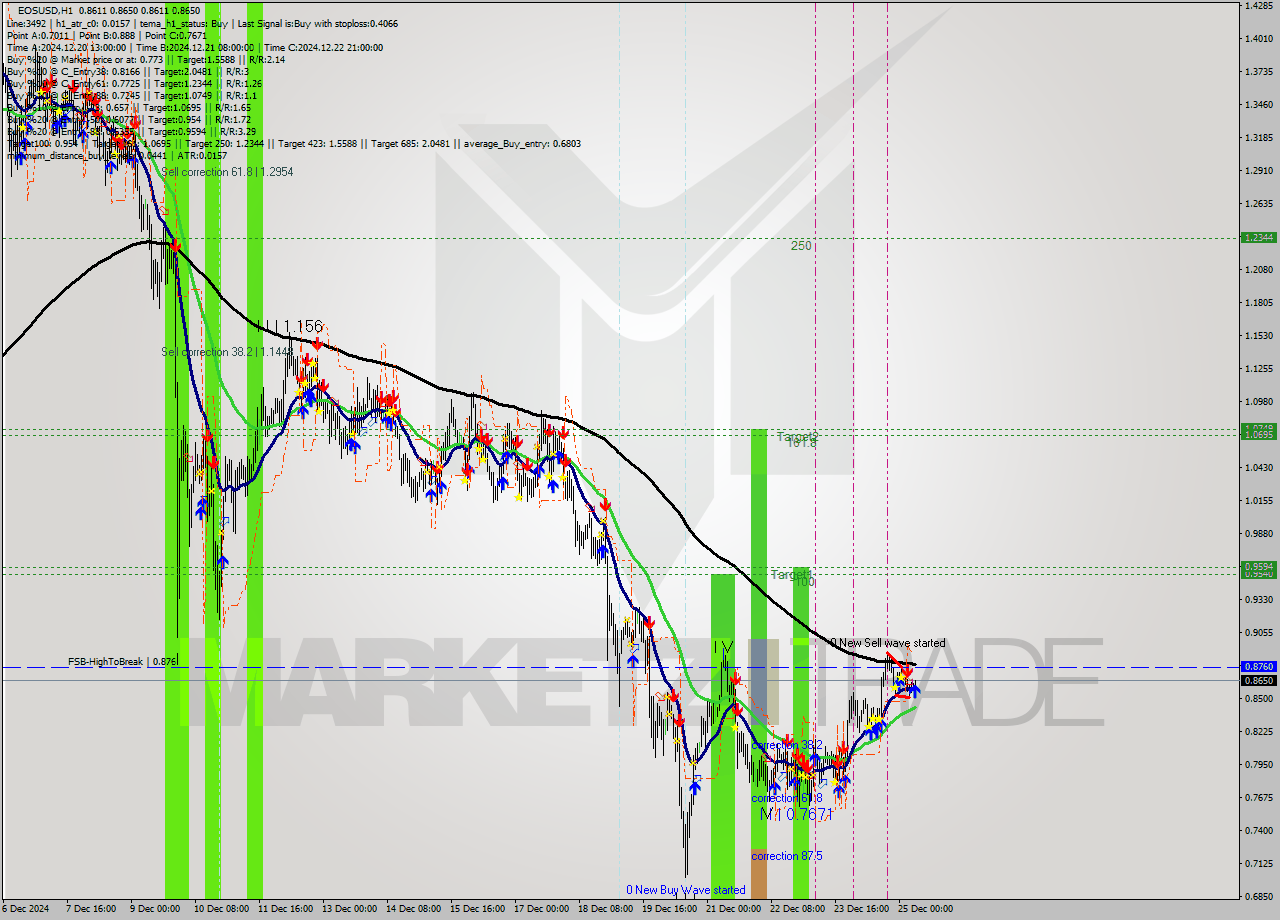Click the '23 Dec 16:00' time label
The width and height of the screenshot is (1280, 920).
(x=861, y=909)
